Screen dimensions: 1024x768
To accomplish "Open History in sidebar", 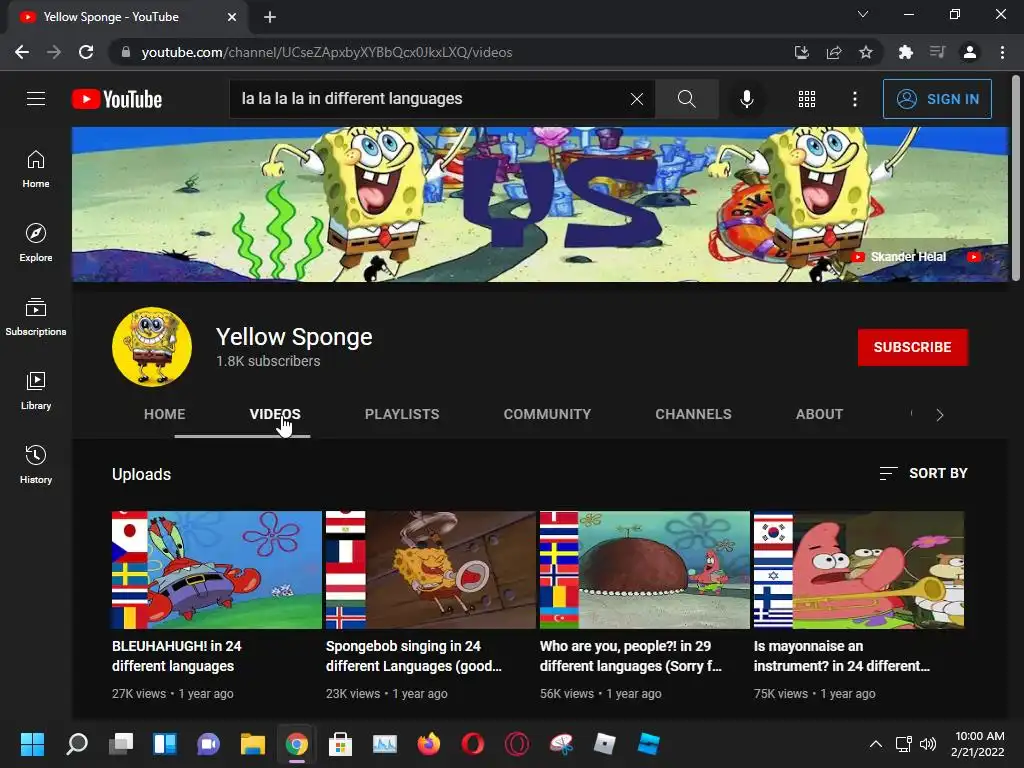I will point(36,464).
